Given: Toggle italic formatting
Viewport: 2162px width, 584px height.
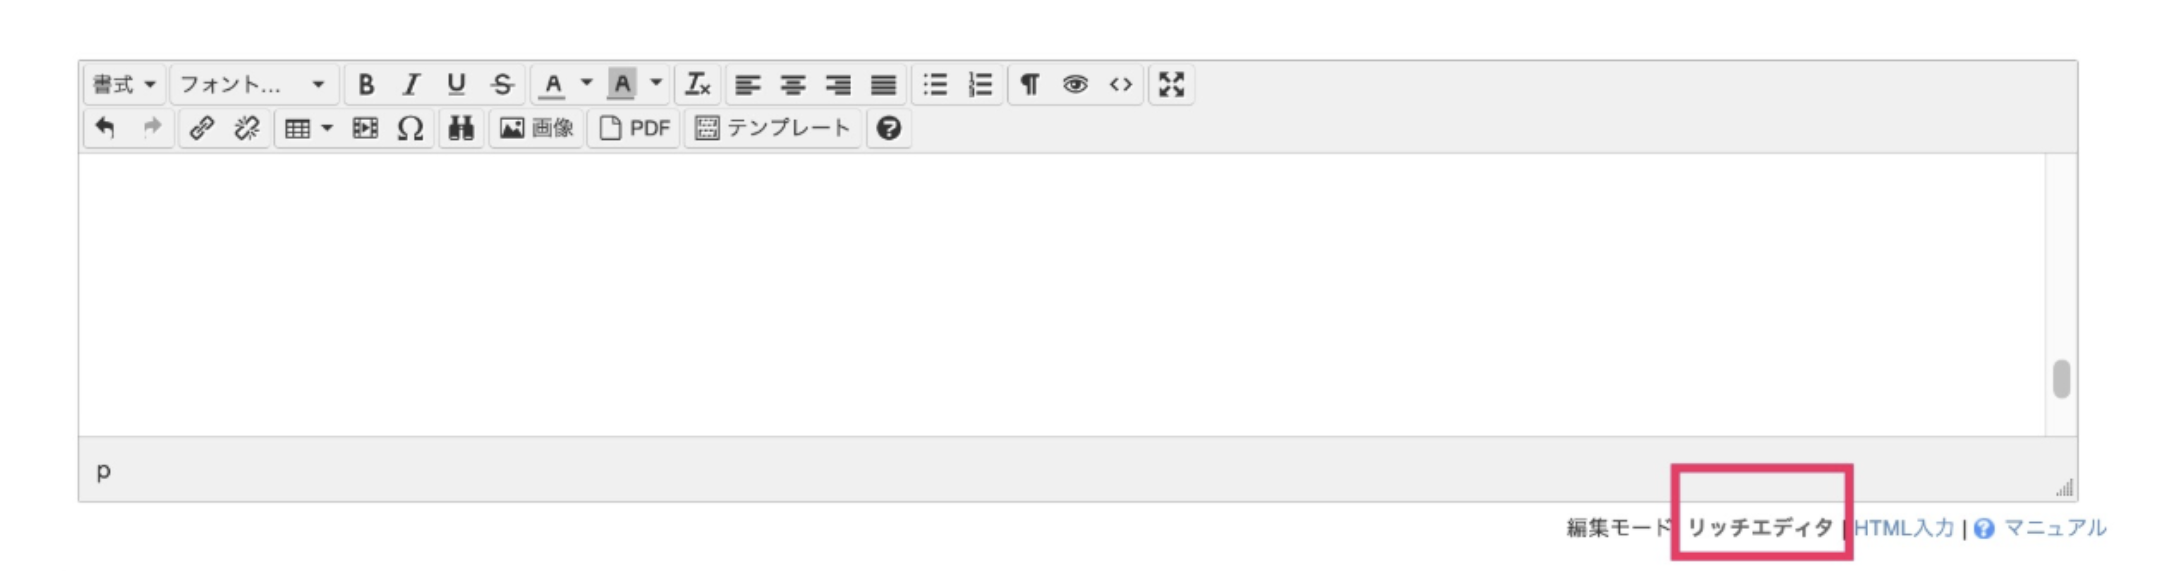Looking at the screenshot, I should pyautogui.click(x=411, y=85).
